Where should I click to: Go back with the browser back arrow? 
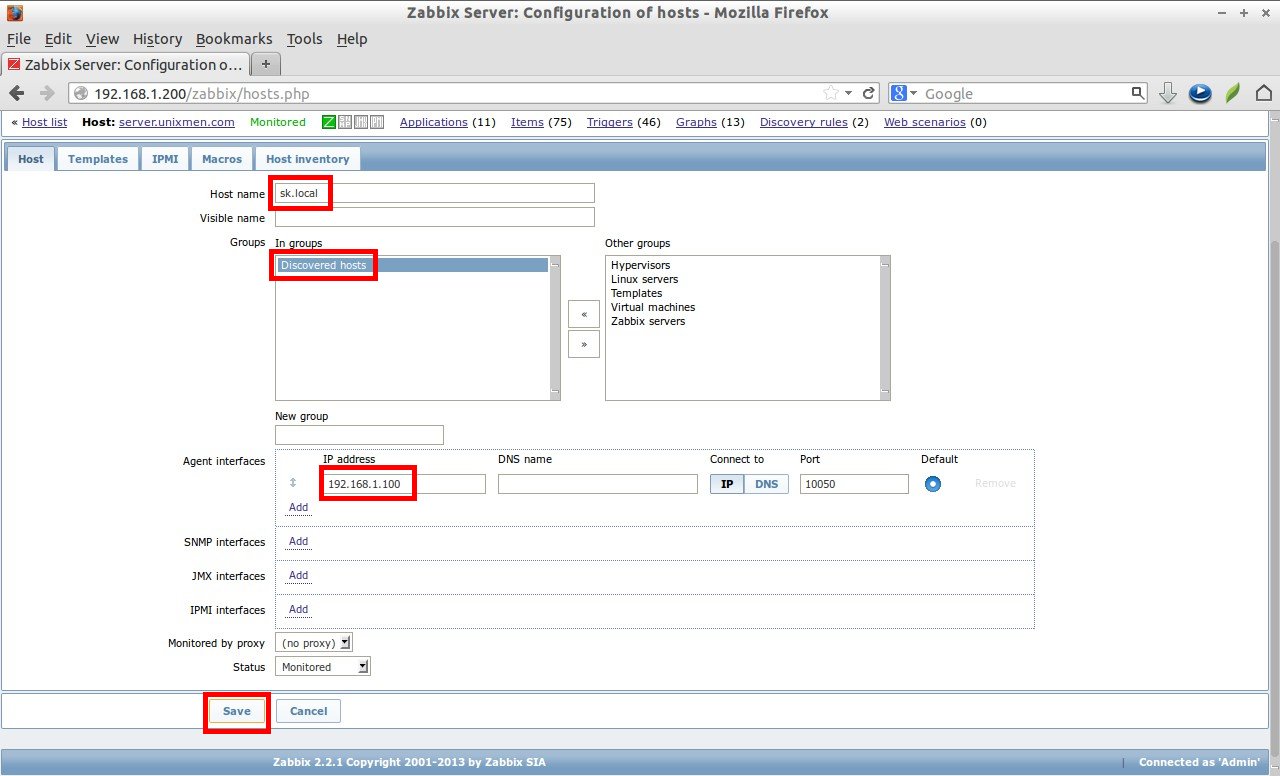[x=17, y=93]
